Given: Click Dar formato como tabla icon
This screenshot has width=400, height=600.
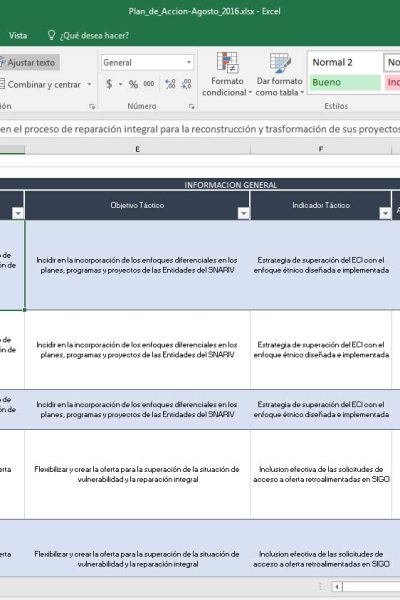Looking at the screenshot, I should pyautogui.click(x=279, y=63).
